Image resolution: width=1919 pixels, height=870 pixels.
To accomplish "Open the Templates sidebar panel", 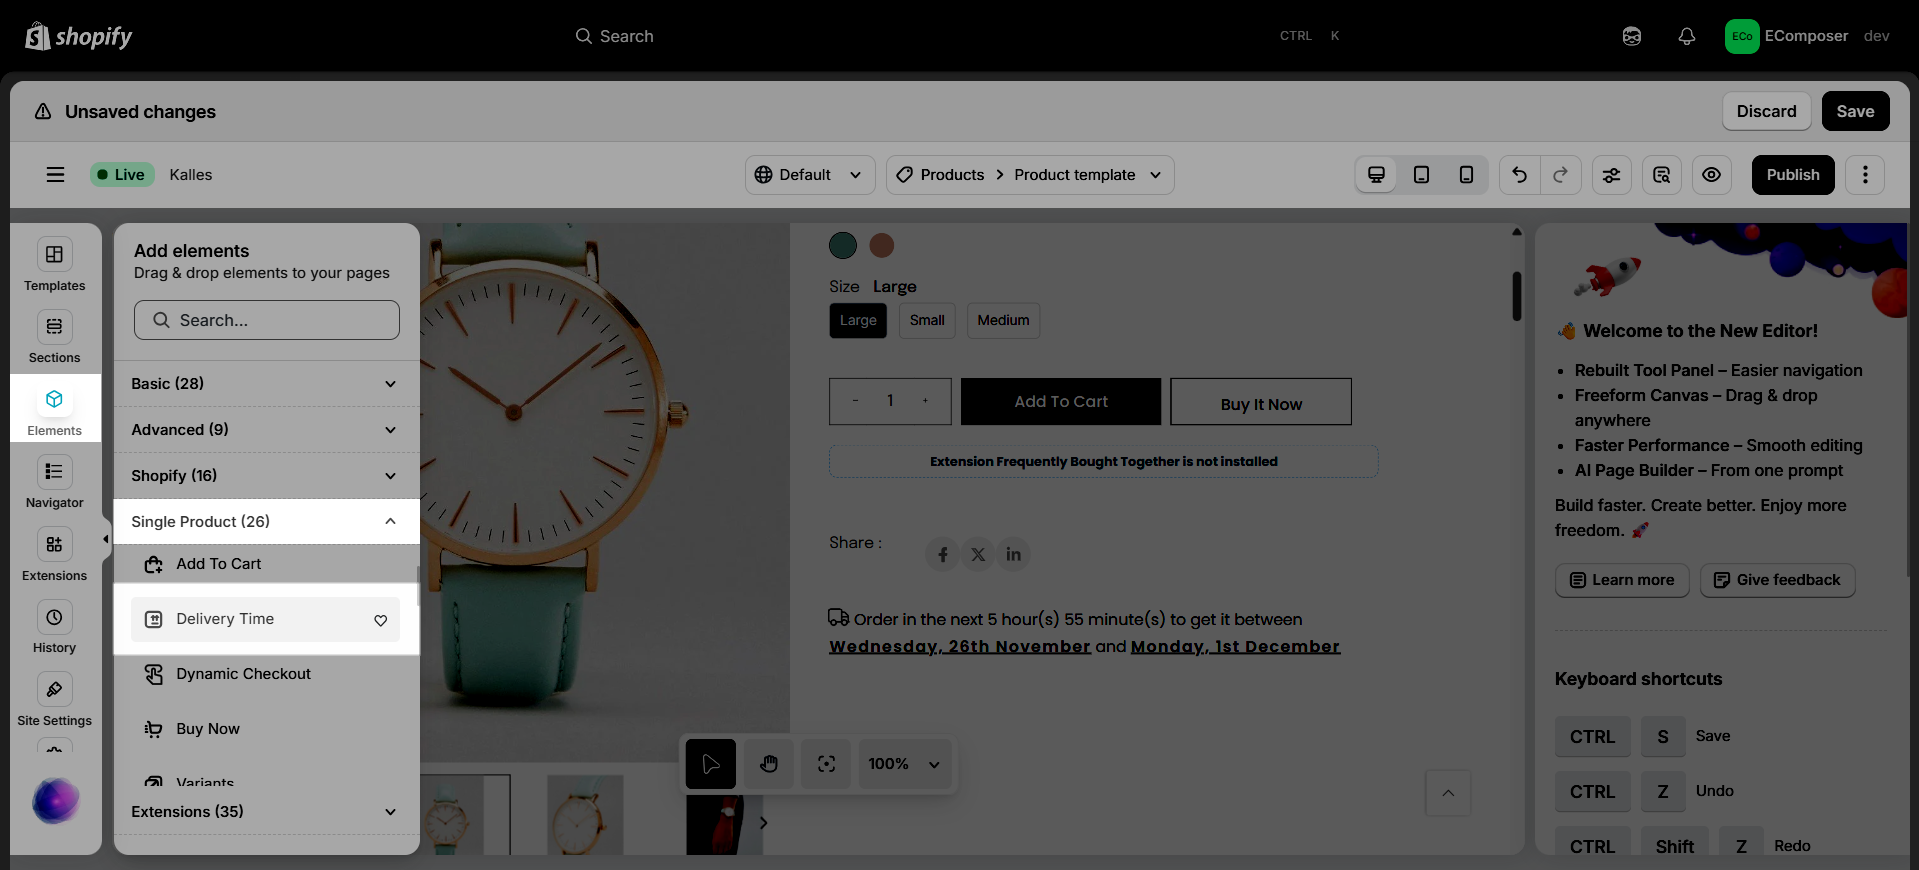I will coord(54,264).
